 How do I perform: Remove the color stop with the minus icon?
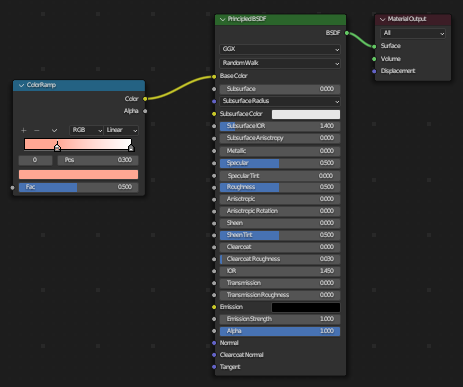coord(37,130)
